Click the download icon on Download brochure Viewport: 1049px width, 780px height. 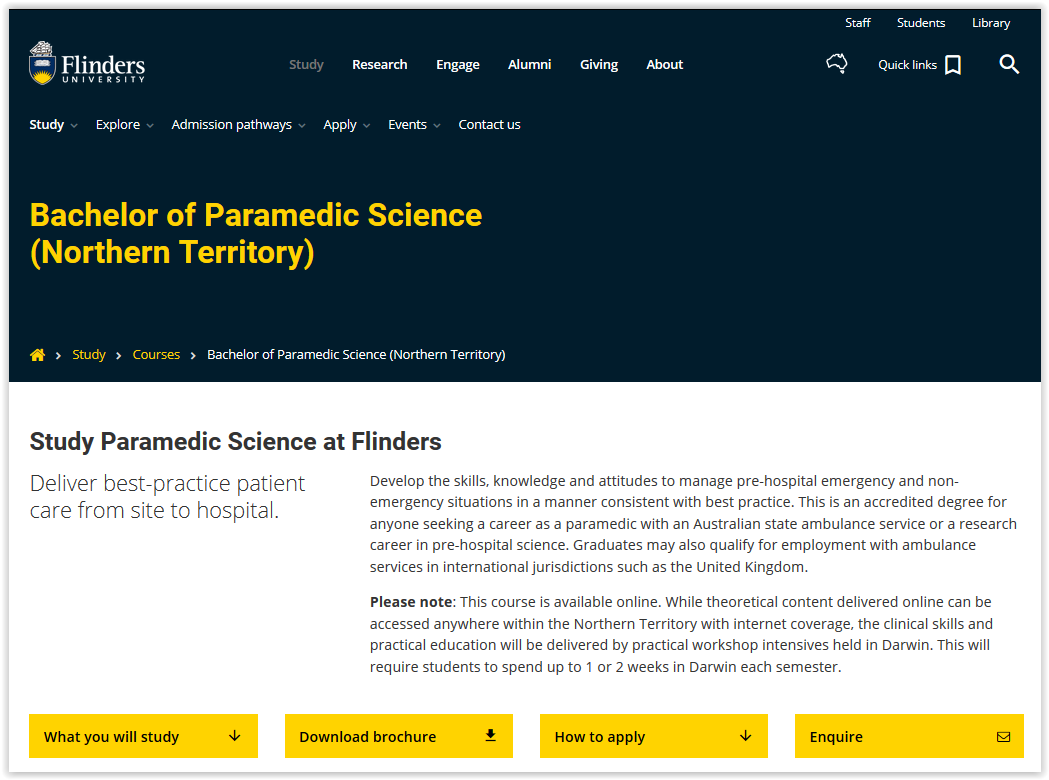tap(490, 735)
